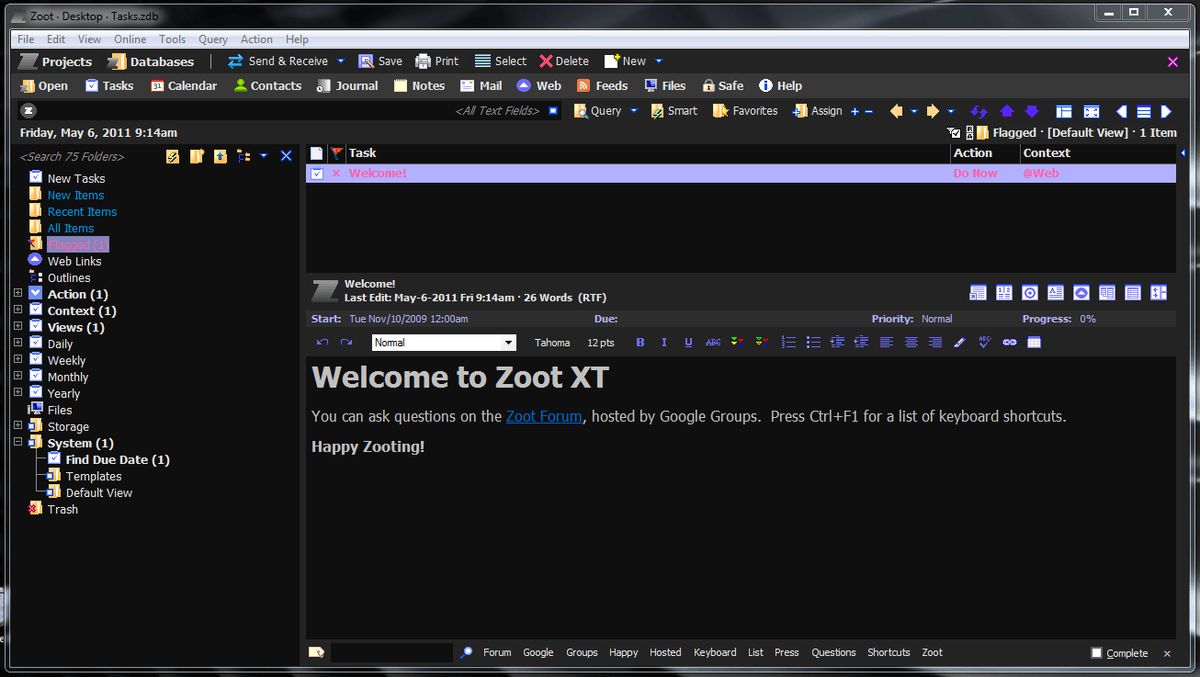Open the Query menu in the menu bar
1200x677 pixels.
point(212,39)
